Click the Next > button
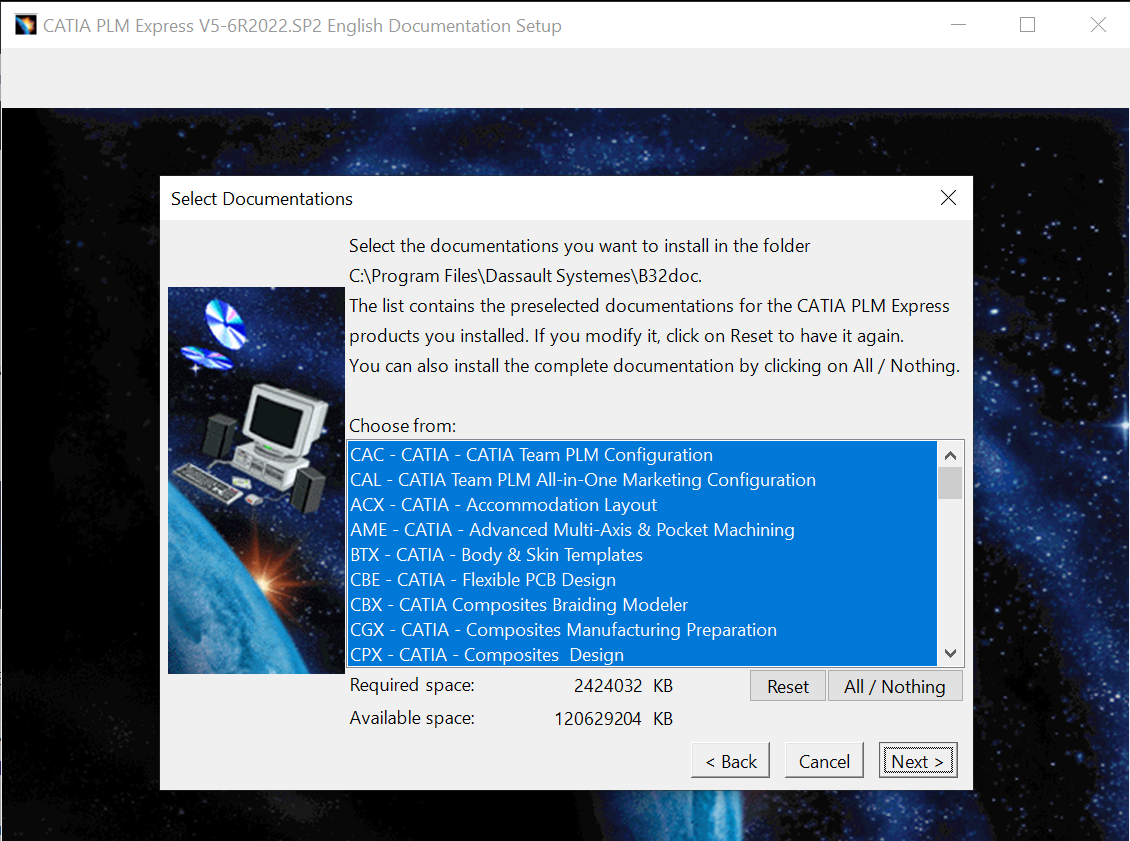The width and height of the screenshot is (1130, 841). [x=917, y=760]
